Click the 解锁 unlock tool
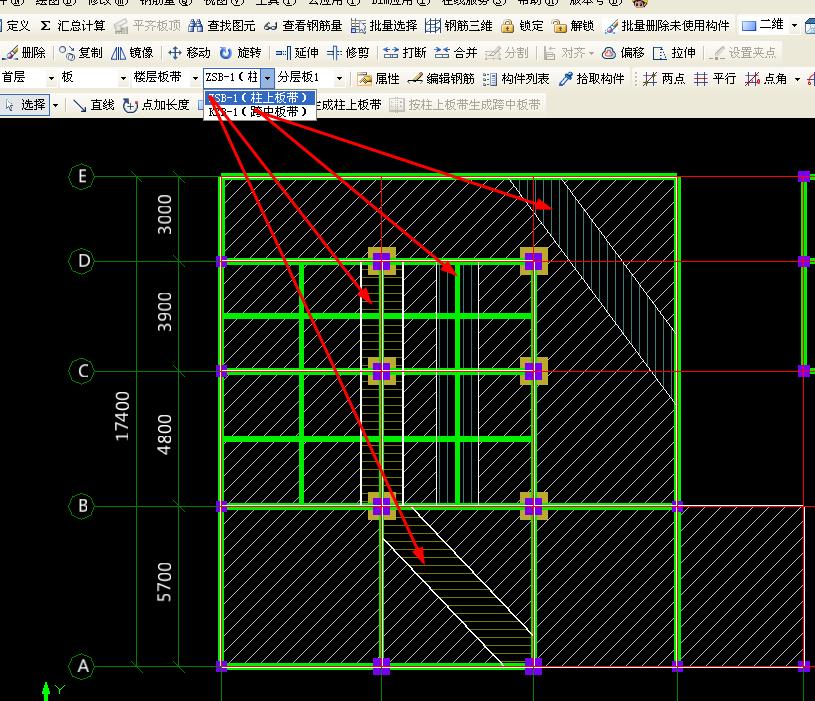The image size is (815, 701). pyautogui.click(x=573, y=25)
